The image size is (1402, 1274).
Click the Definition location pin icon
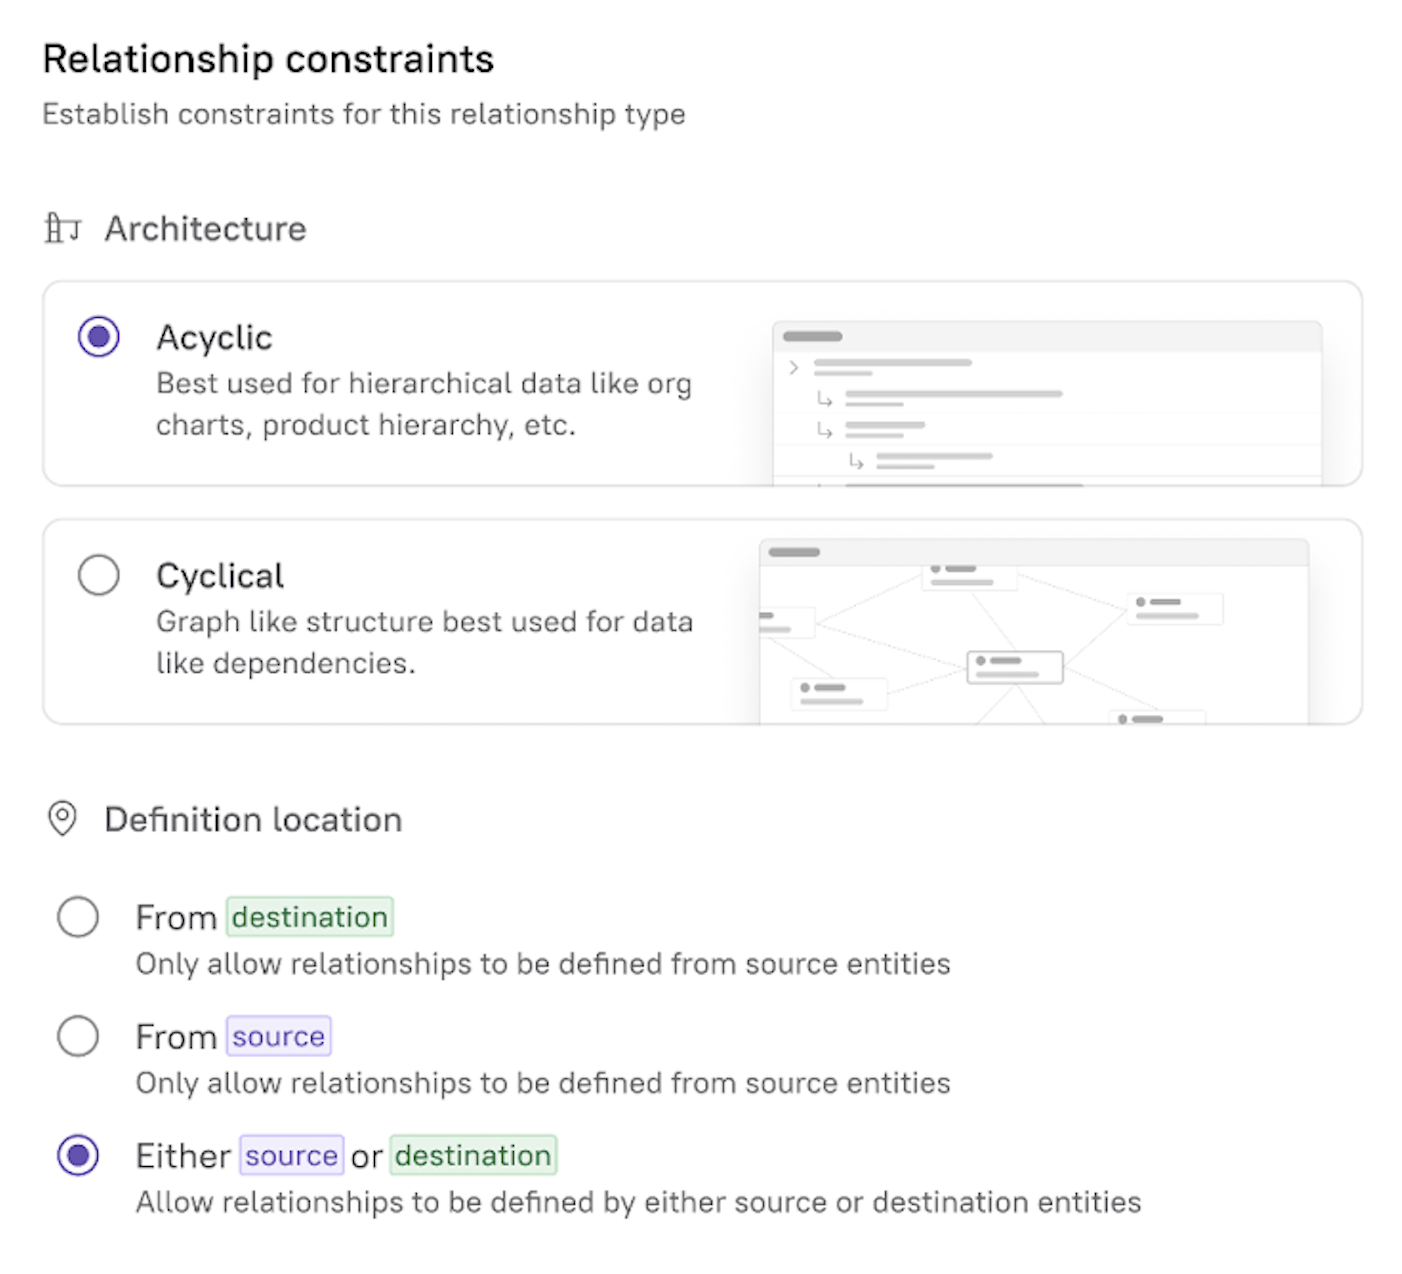pos(62,819)
